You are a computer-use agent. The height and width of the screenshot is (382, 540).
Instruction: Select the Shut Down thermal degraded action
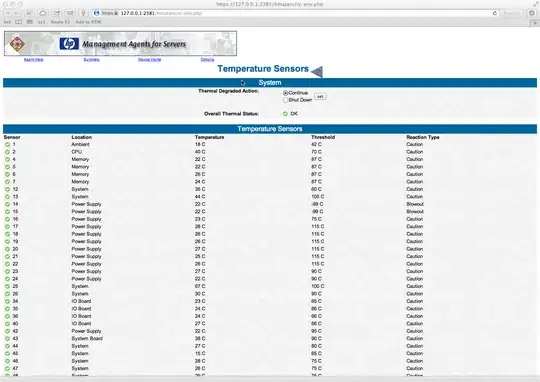coord(285,100)
